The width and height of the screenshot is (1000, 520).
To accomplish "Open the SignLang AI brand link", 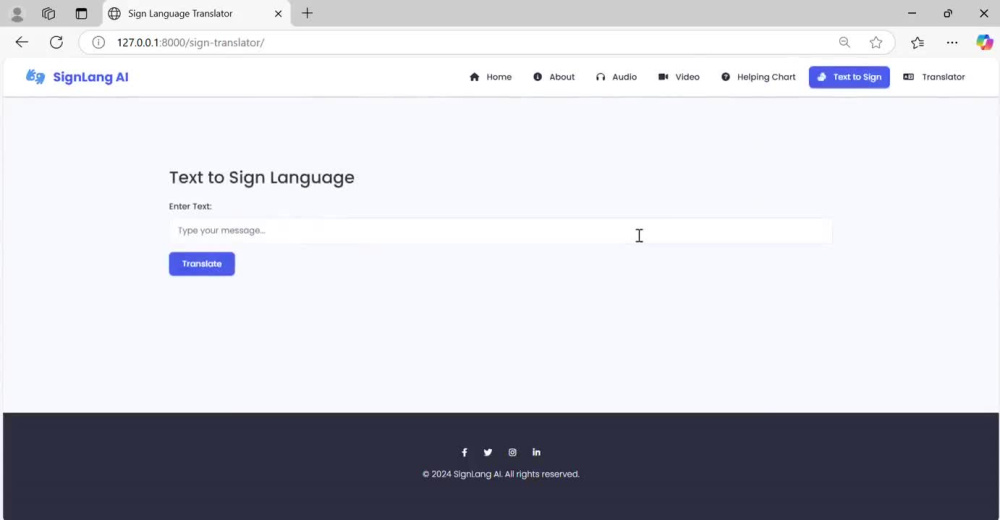I will point(77,77).
